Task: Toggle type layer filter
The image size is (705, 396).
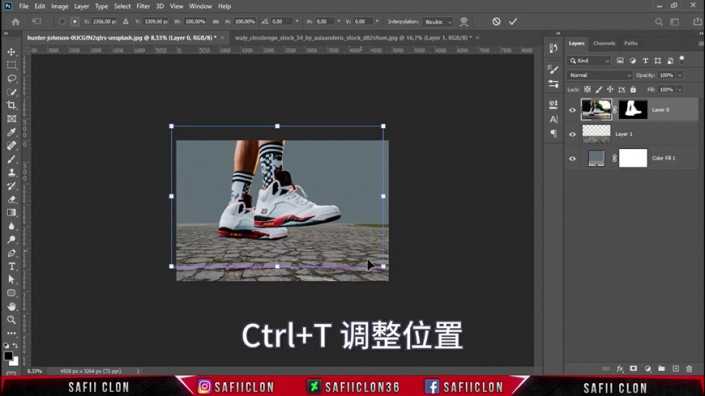Action: tap(645, 61)
